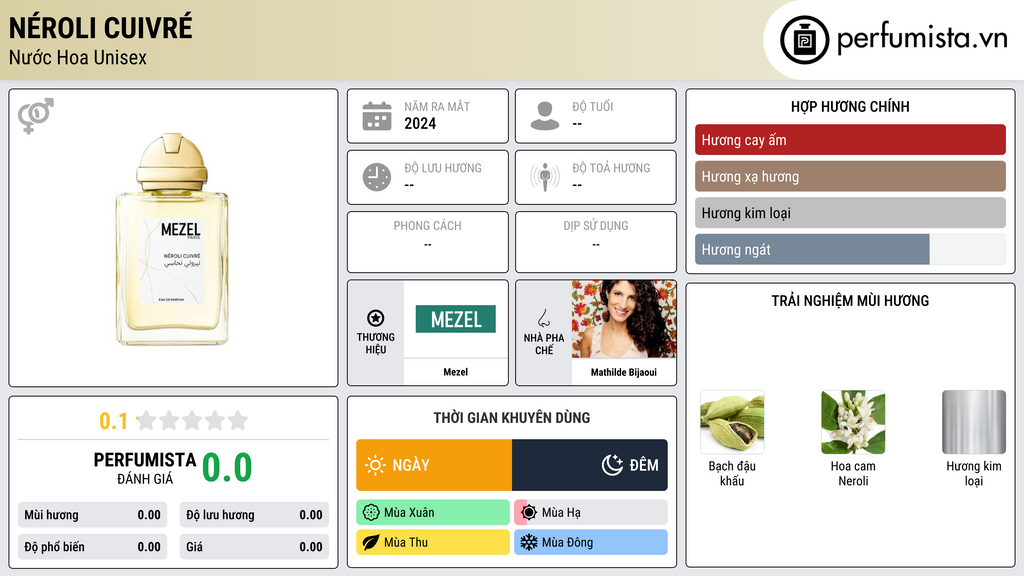The width and height of the screenshot is (1024, 576).
Task: Click the Hương kim loại grey bar
Action: coord(850,213)
